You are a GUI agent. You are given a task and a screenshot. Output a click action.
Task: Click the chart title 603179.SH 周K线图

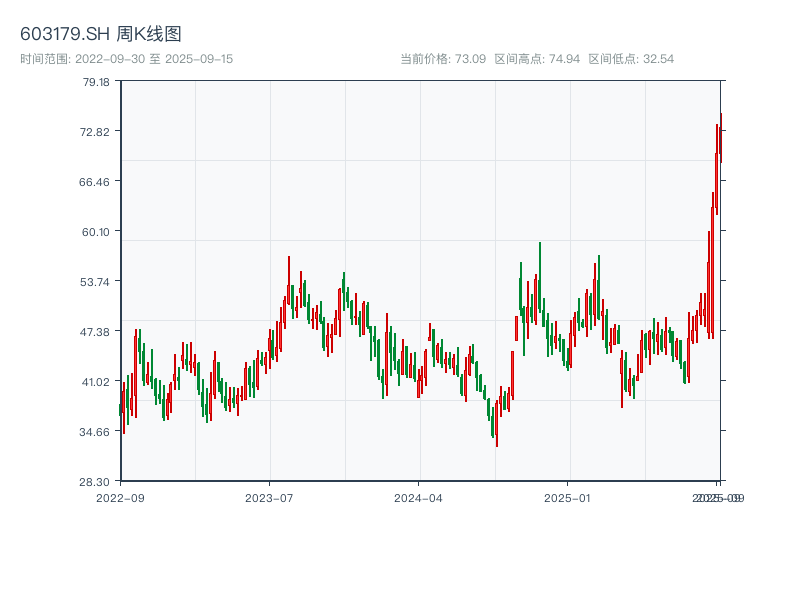101,35
